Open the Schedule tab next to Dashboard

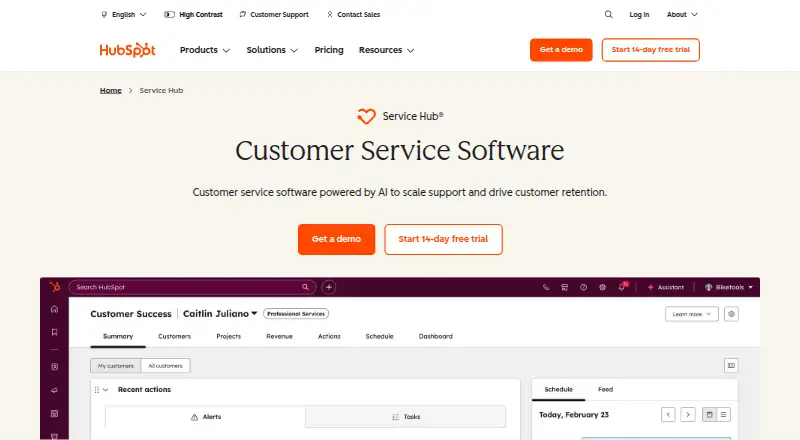pyautogui.click(x=380, y=336)
